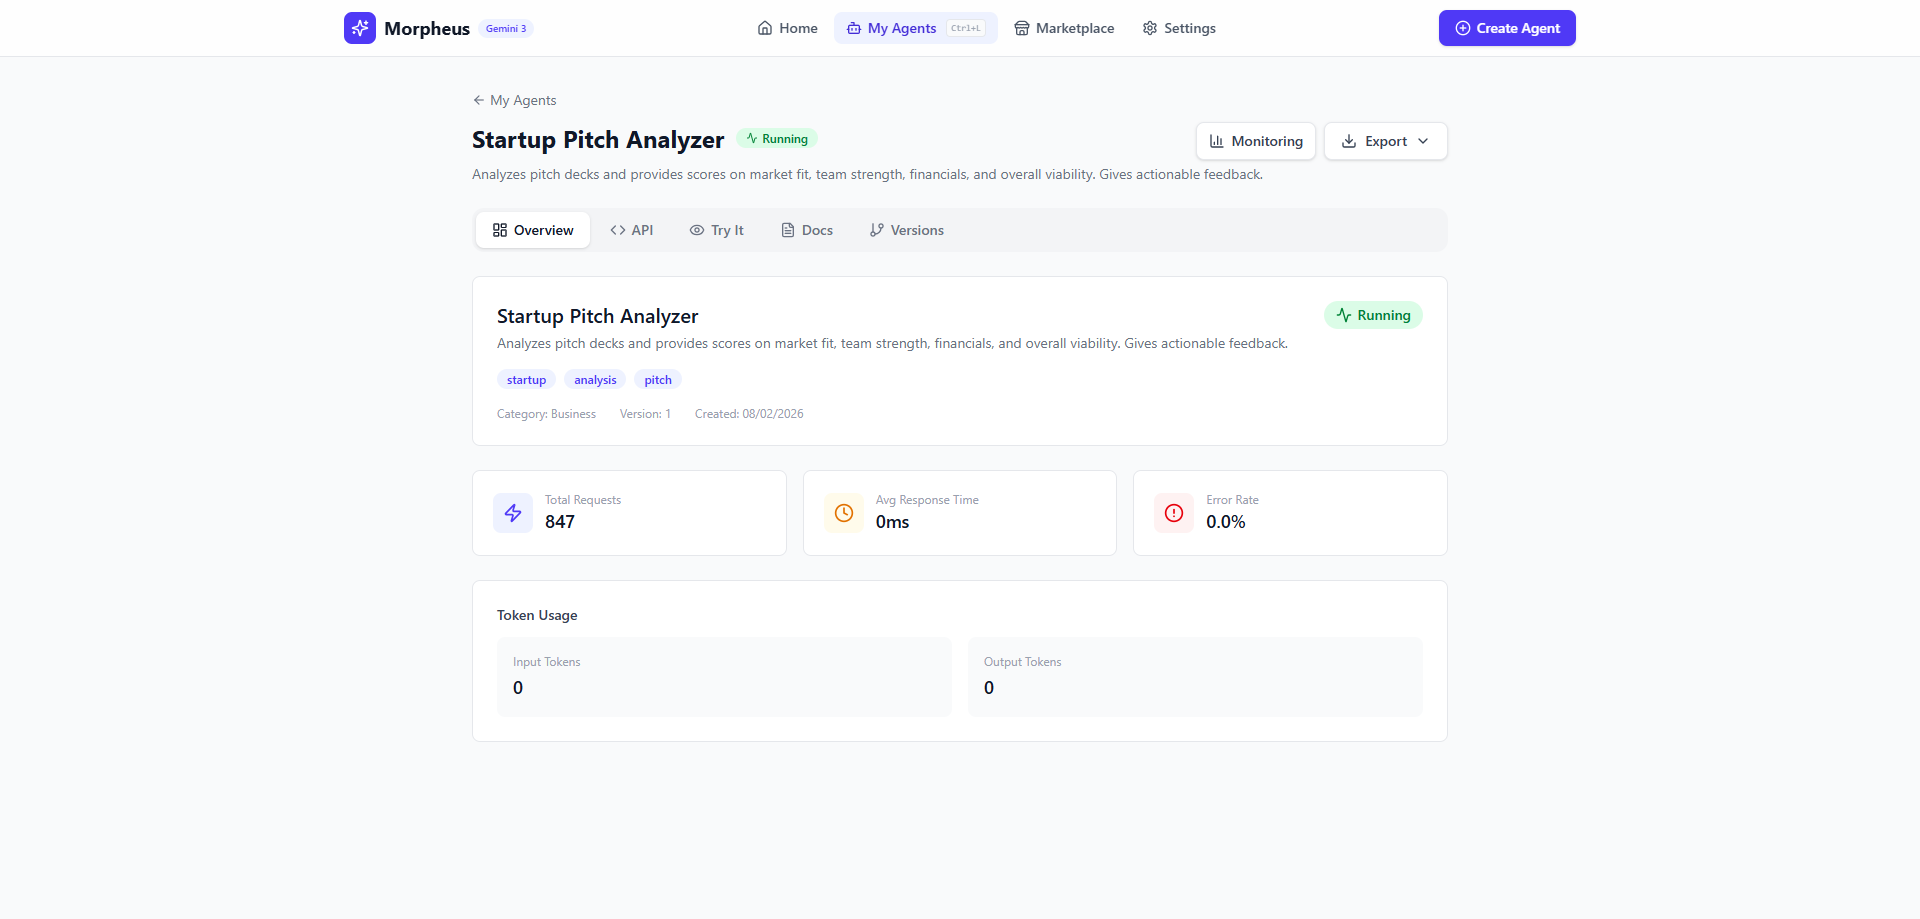Open the Try It tab
This screenshot has height=919, width=1920.
tap(716, 230)
